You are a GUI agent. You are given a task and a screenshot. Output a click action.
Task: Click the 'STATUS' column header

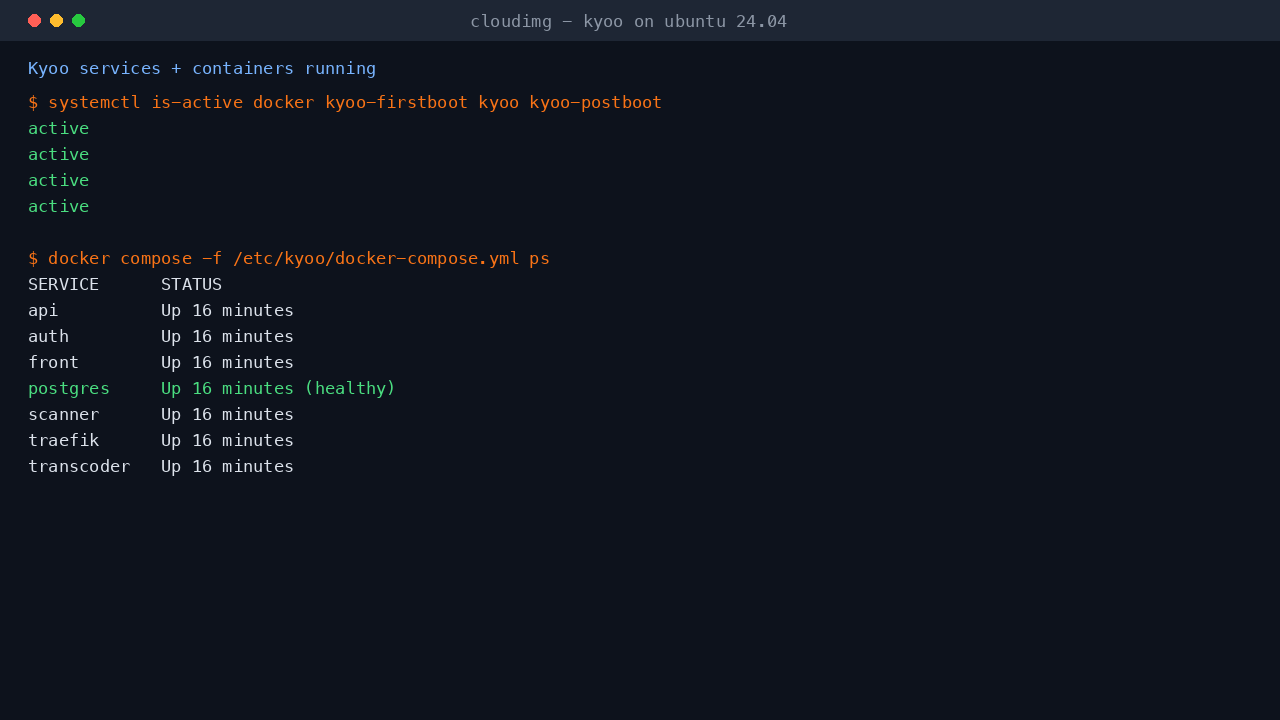[x=191, y=284]
